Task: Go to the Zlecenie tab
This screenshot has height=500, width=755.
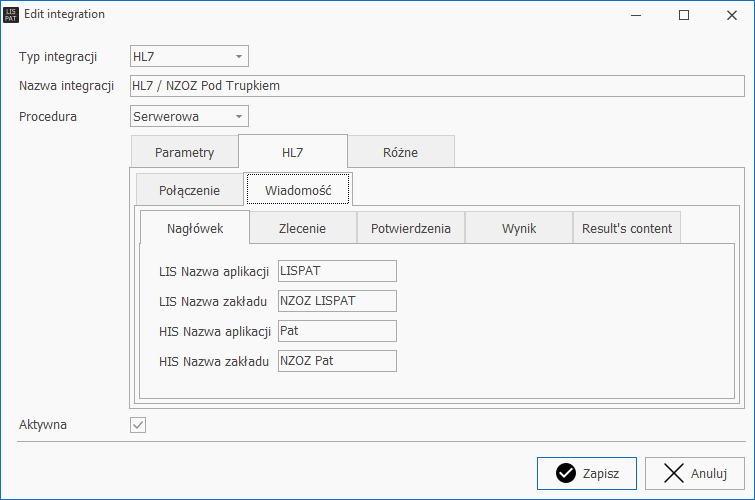Action: (x=302, y=228)
